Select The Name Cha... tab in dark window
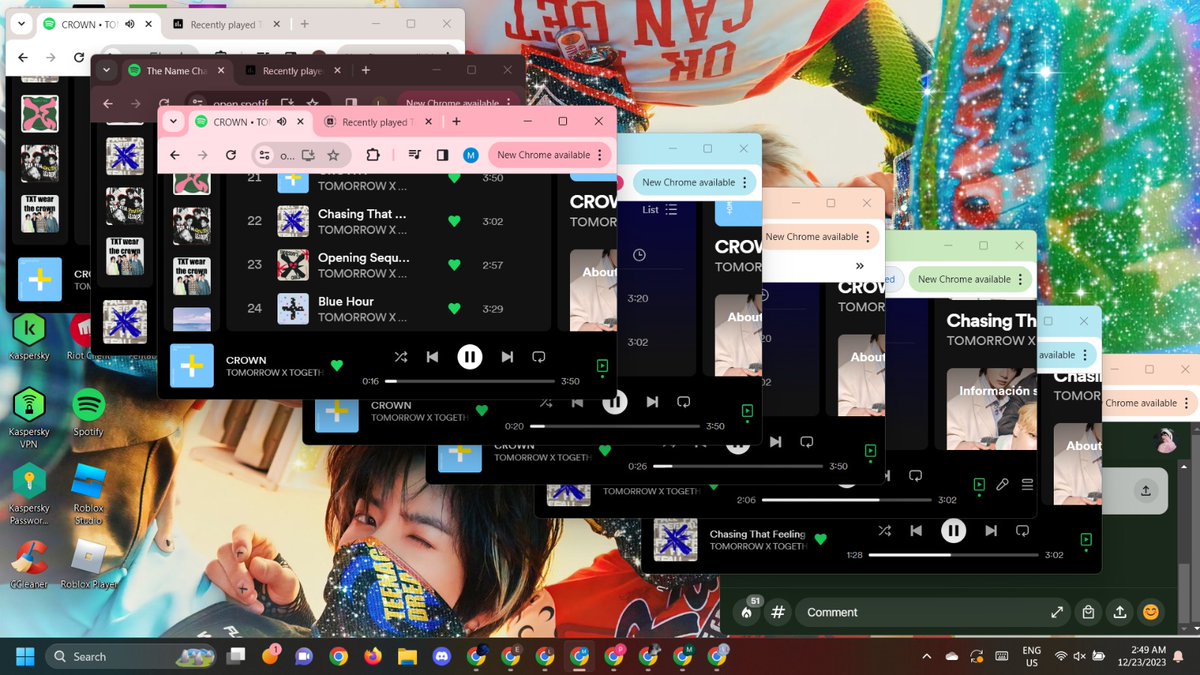 (177, 71)
